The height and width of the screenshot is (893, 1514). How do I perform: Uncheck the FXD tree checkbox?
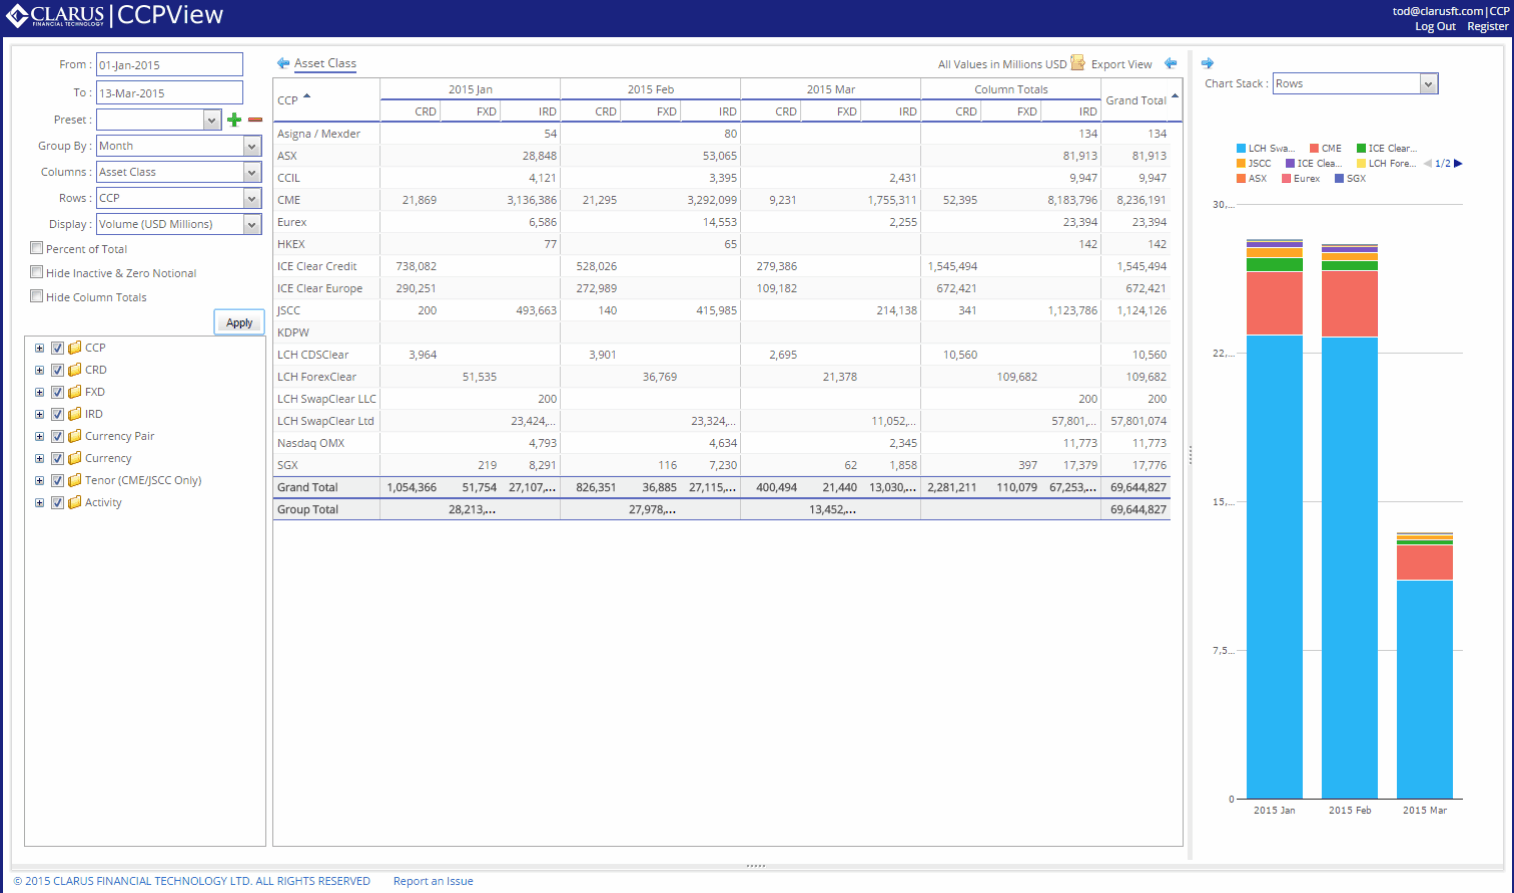57,392
